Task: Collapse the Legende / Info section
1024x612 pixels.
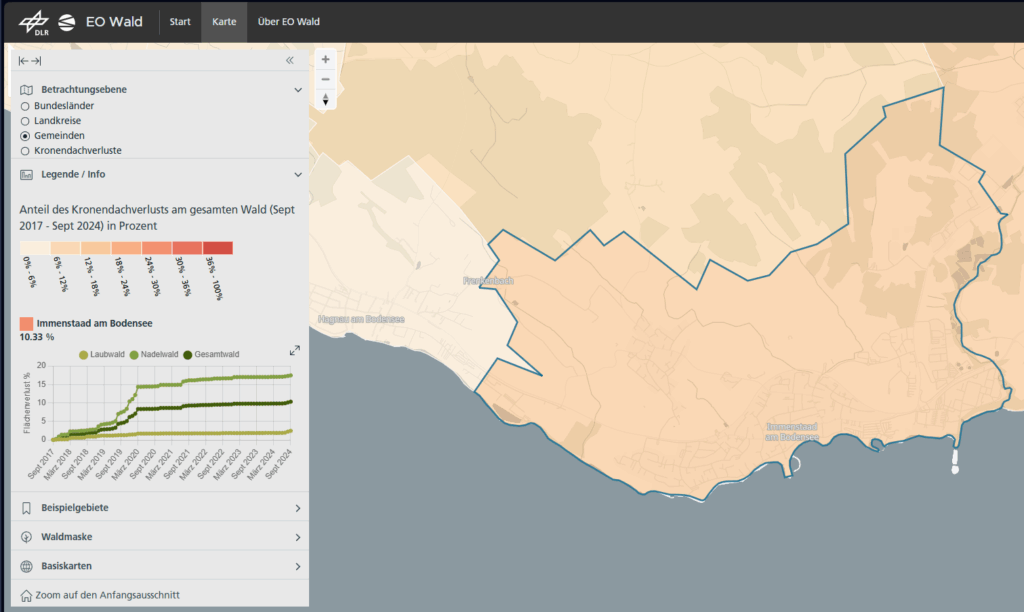Action: click(x=298, y=174)
